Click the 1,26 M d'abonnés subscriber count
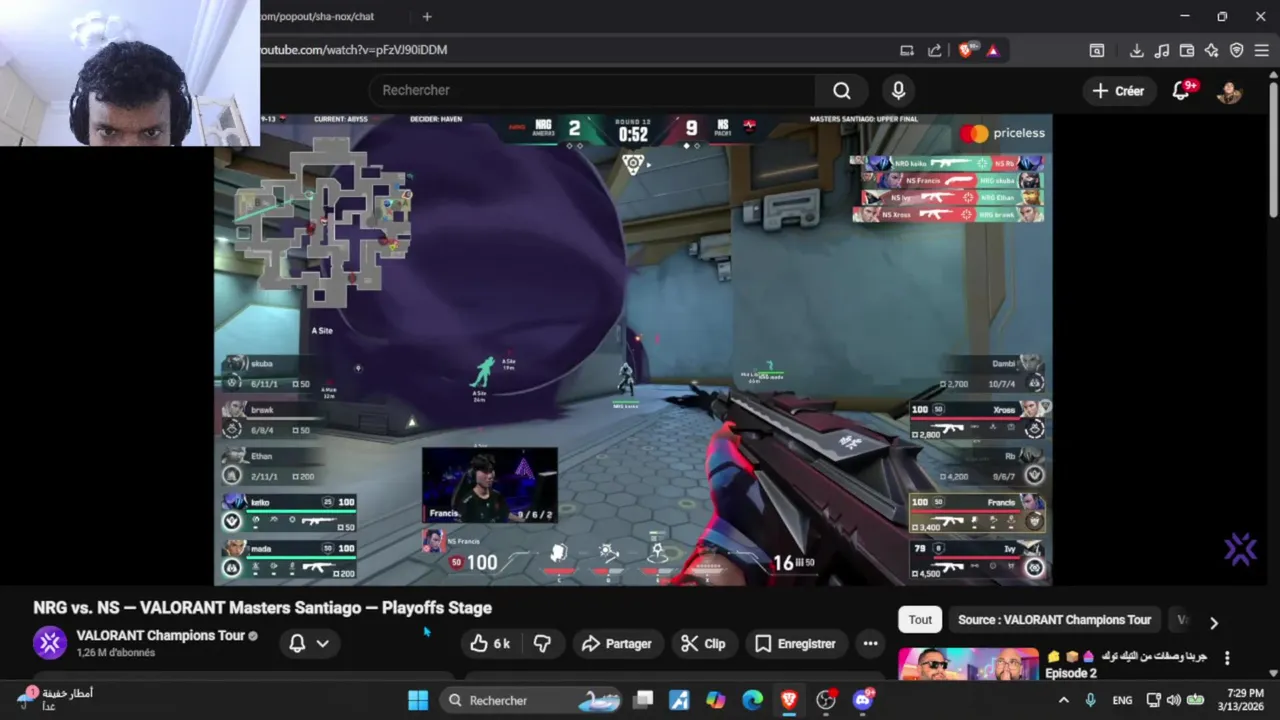1280x720 pixels. click(x=116, y=653)
